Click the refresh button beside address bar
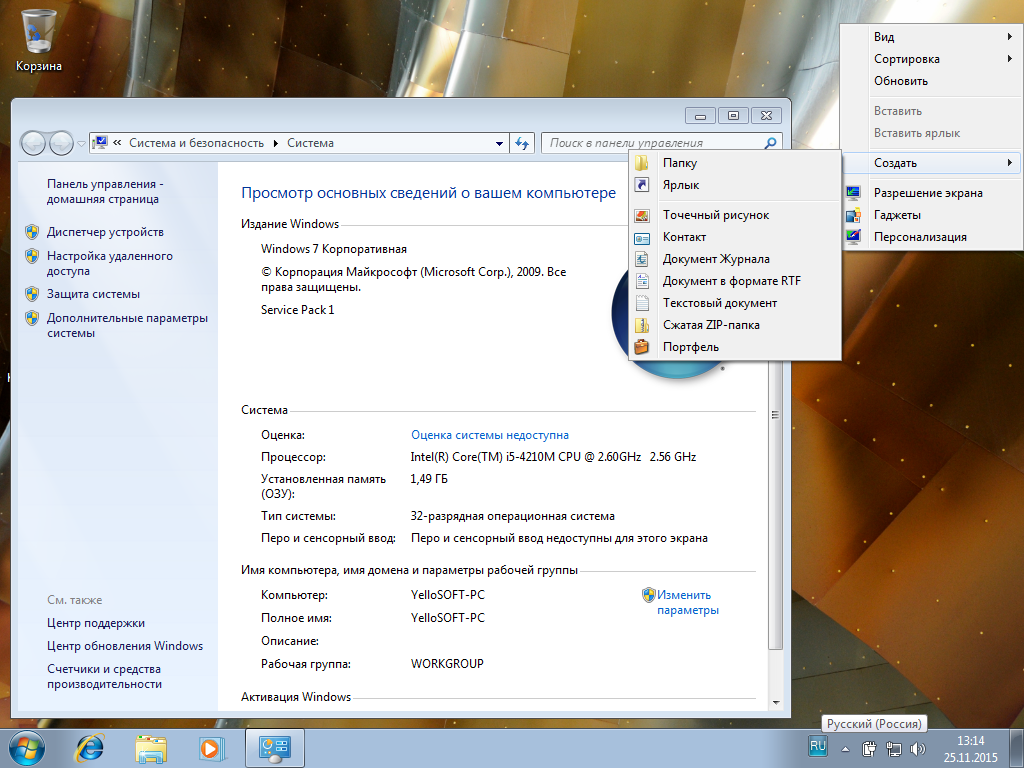Viewport: 1024px width, 768px height. 521,143
